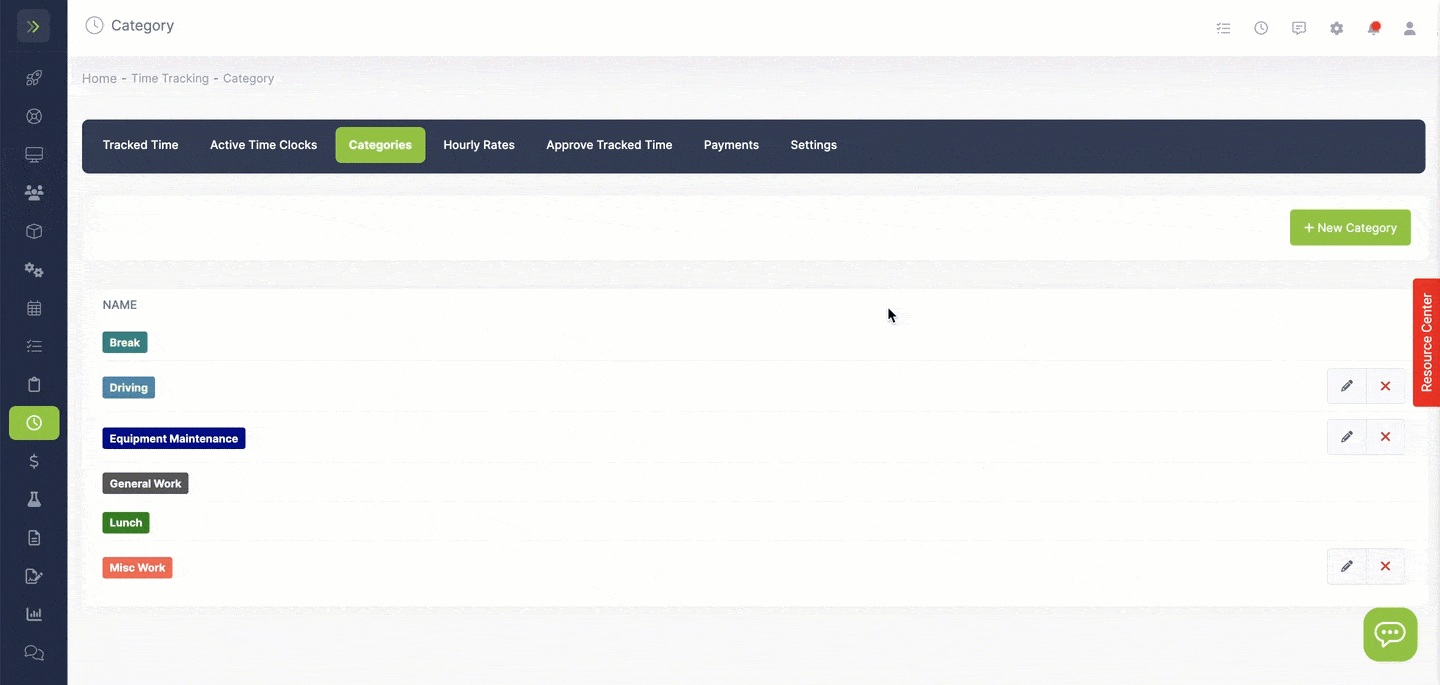Image resolution: width=1440 pixels, height=685 pixels.
Task: Select the Categories tab
Action: coord(380,145)
